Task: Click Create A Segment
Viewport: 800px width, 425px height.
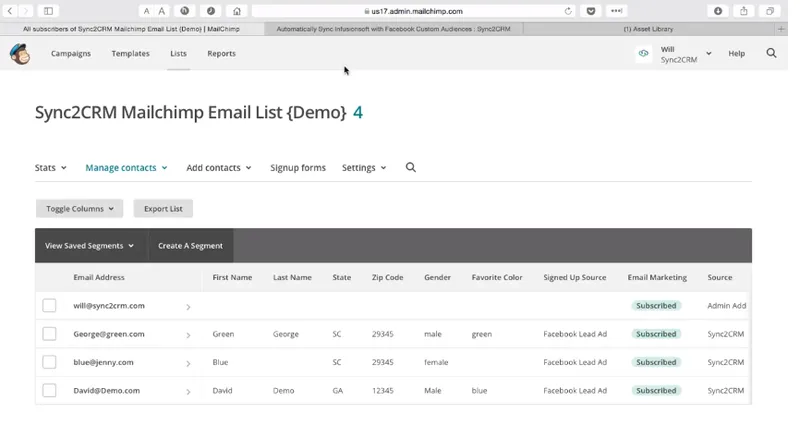Action: [x=190, y=246]
